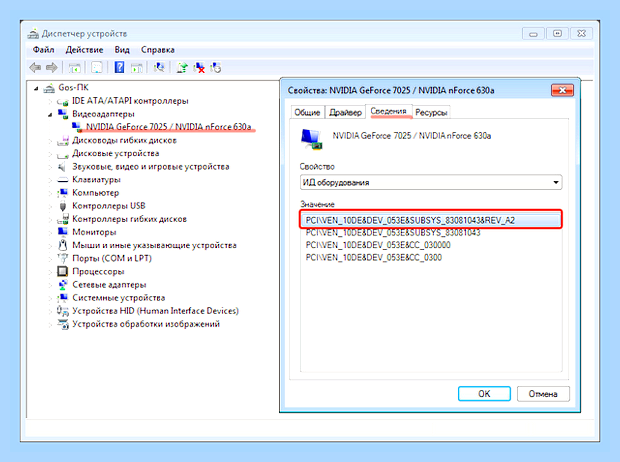The image size is (620, 462).
Task: Expand the Дисководы гибких дисков node
Action: pos(50,141)
